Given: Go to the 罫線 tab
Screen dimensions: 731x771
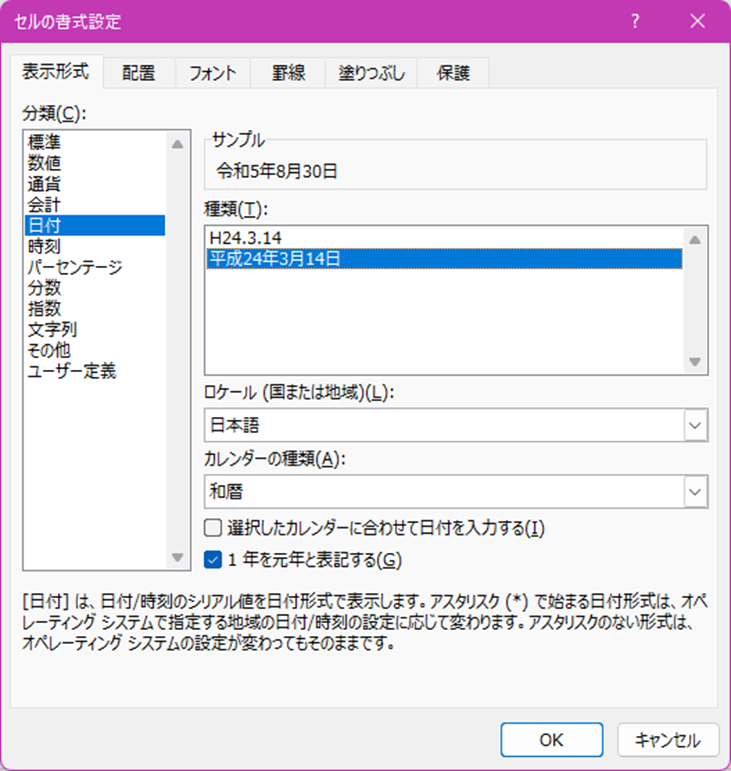Looking at the screenshot, I should click(x=289, y=72).
